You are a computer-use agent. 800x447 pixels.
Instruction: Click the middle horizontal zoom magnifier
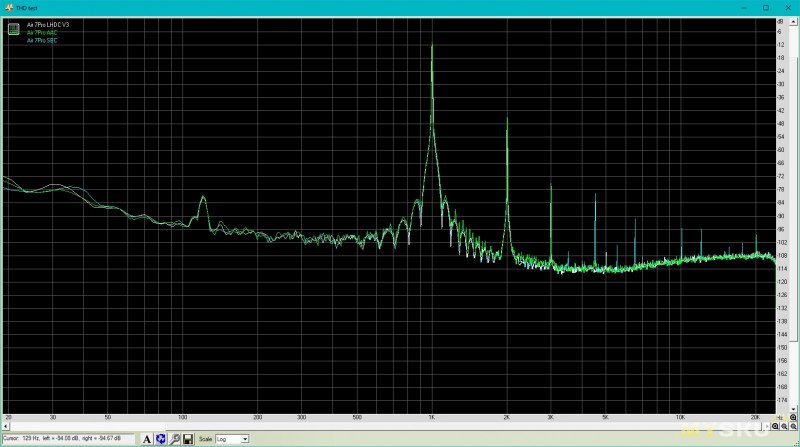784,427
